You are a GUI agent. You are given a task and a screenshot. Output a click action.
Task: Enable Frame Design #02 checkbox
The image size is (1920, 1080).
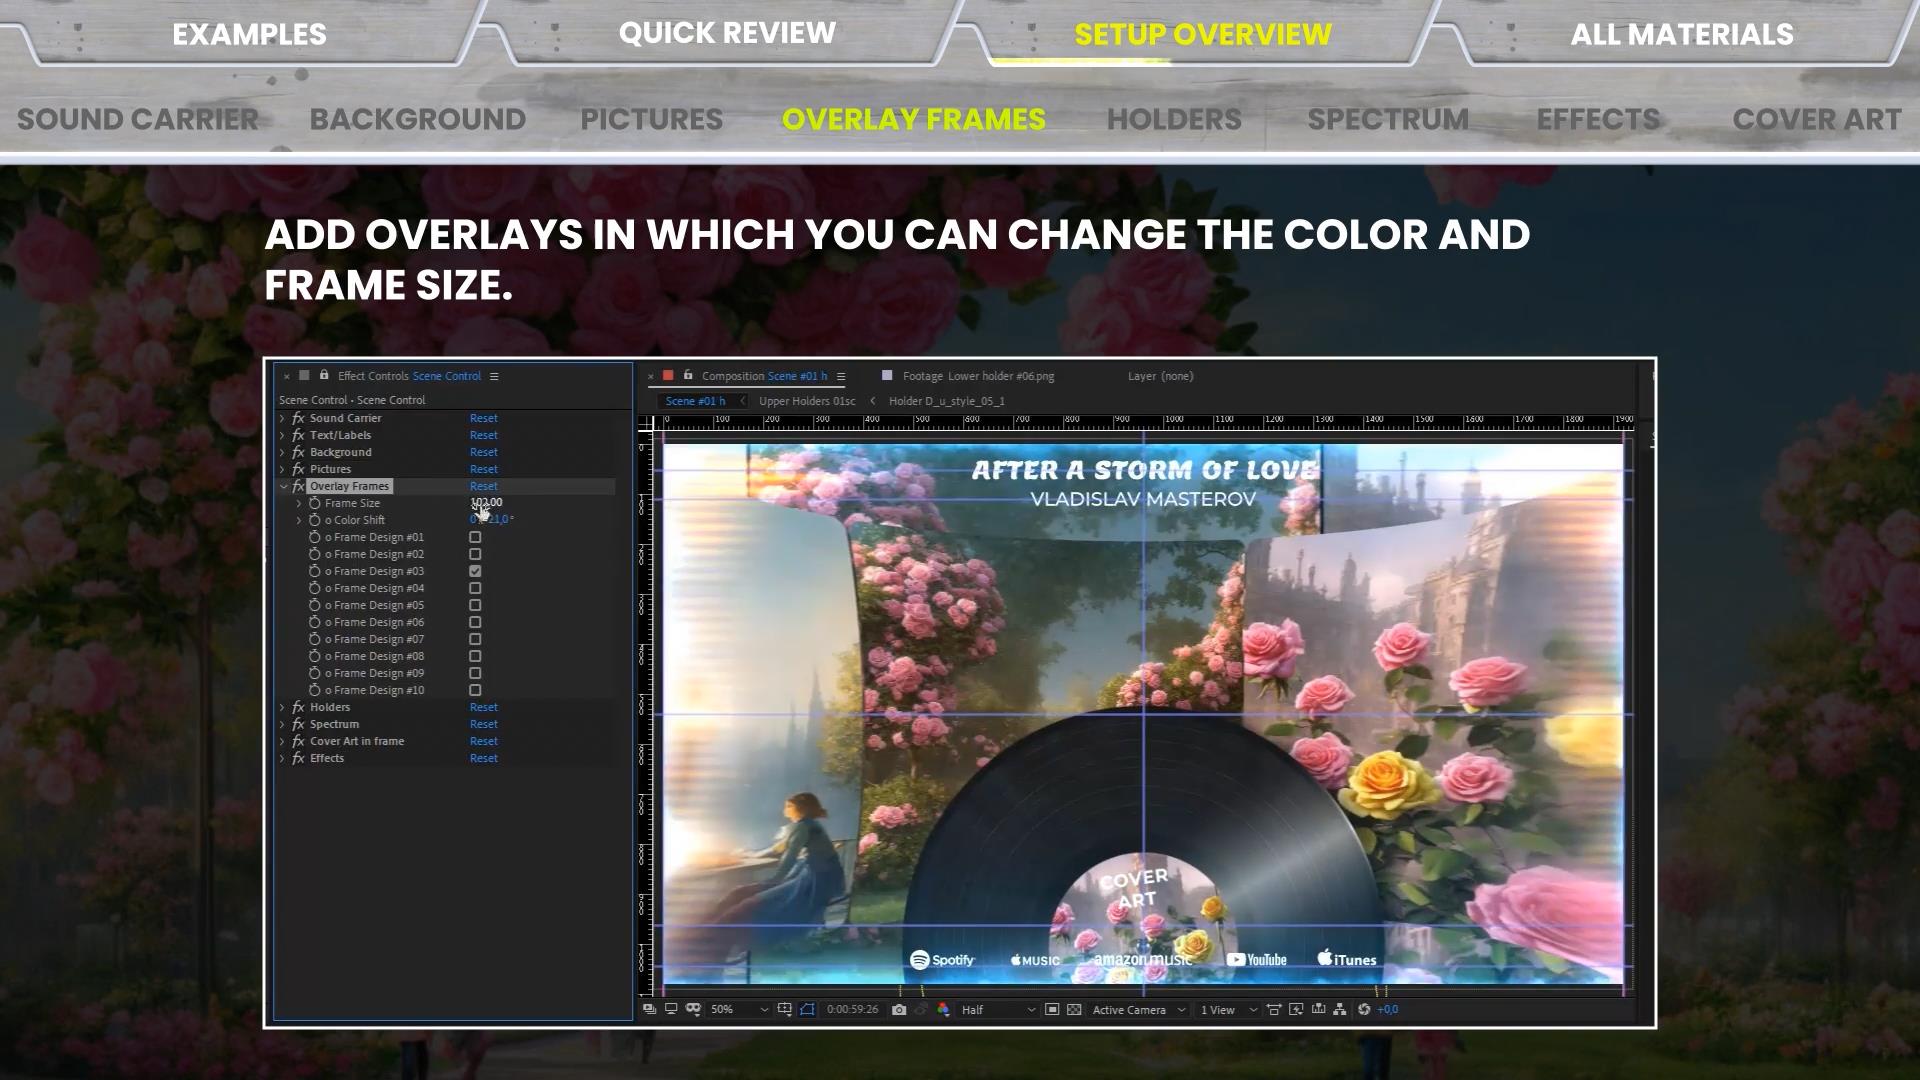point(475,554)
